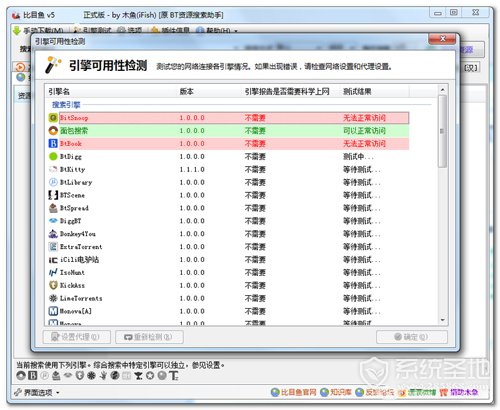
Task: Click the engine list scrollbar thumb
Action: point(442,131)
